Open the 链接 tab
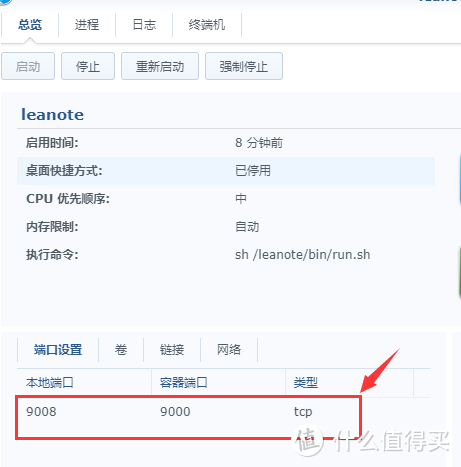This screenshot has height=467, width=461. 172,350
